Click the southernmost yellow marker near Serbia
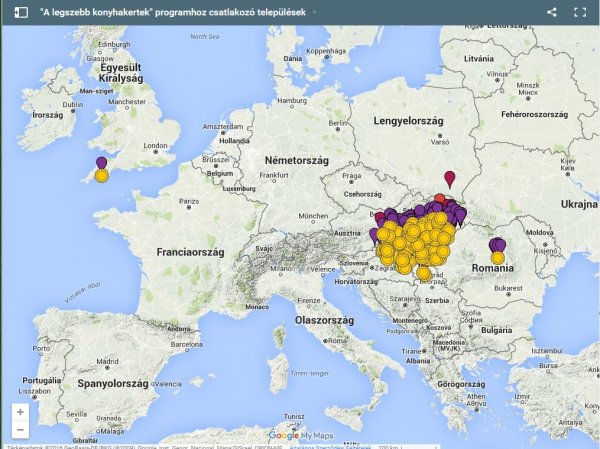The image size is (600, 449). tap(424, 272)
